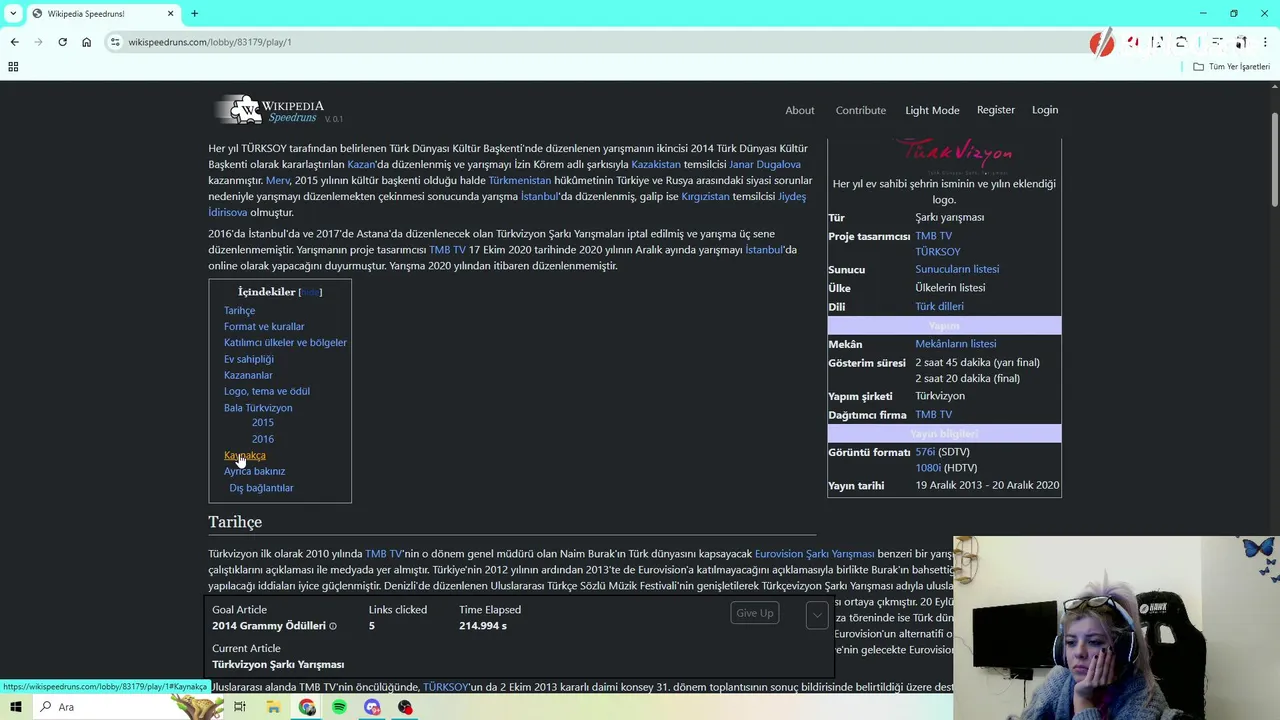Click the red slashed-circle extension icon
1280x720 pixels.
point(1102,43)
